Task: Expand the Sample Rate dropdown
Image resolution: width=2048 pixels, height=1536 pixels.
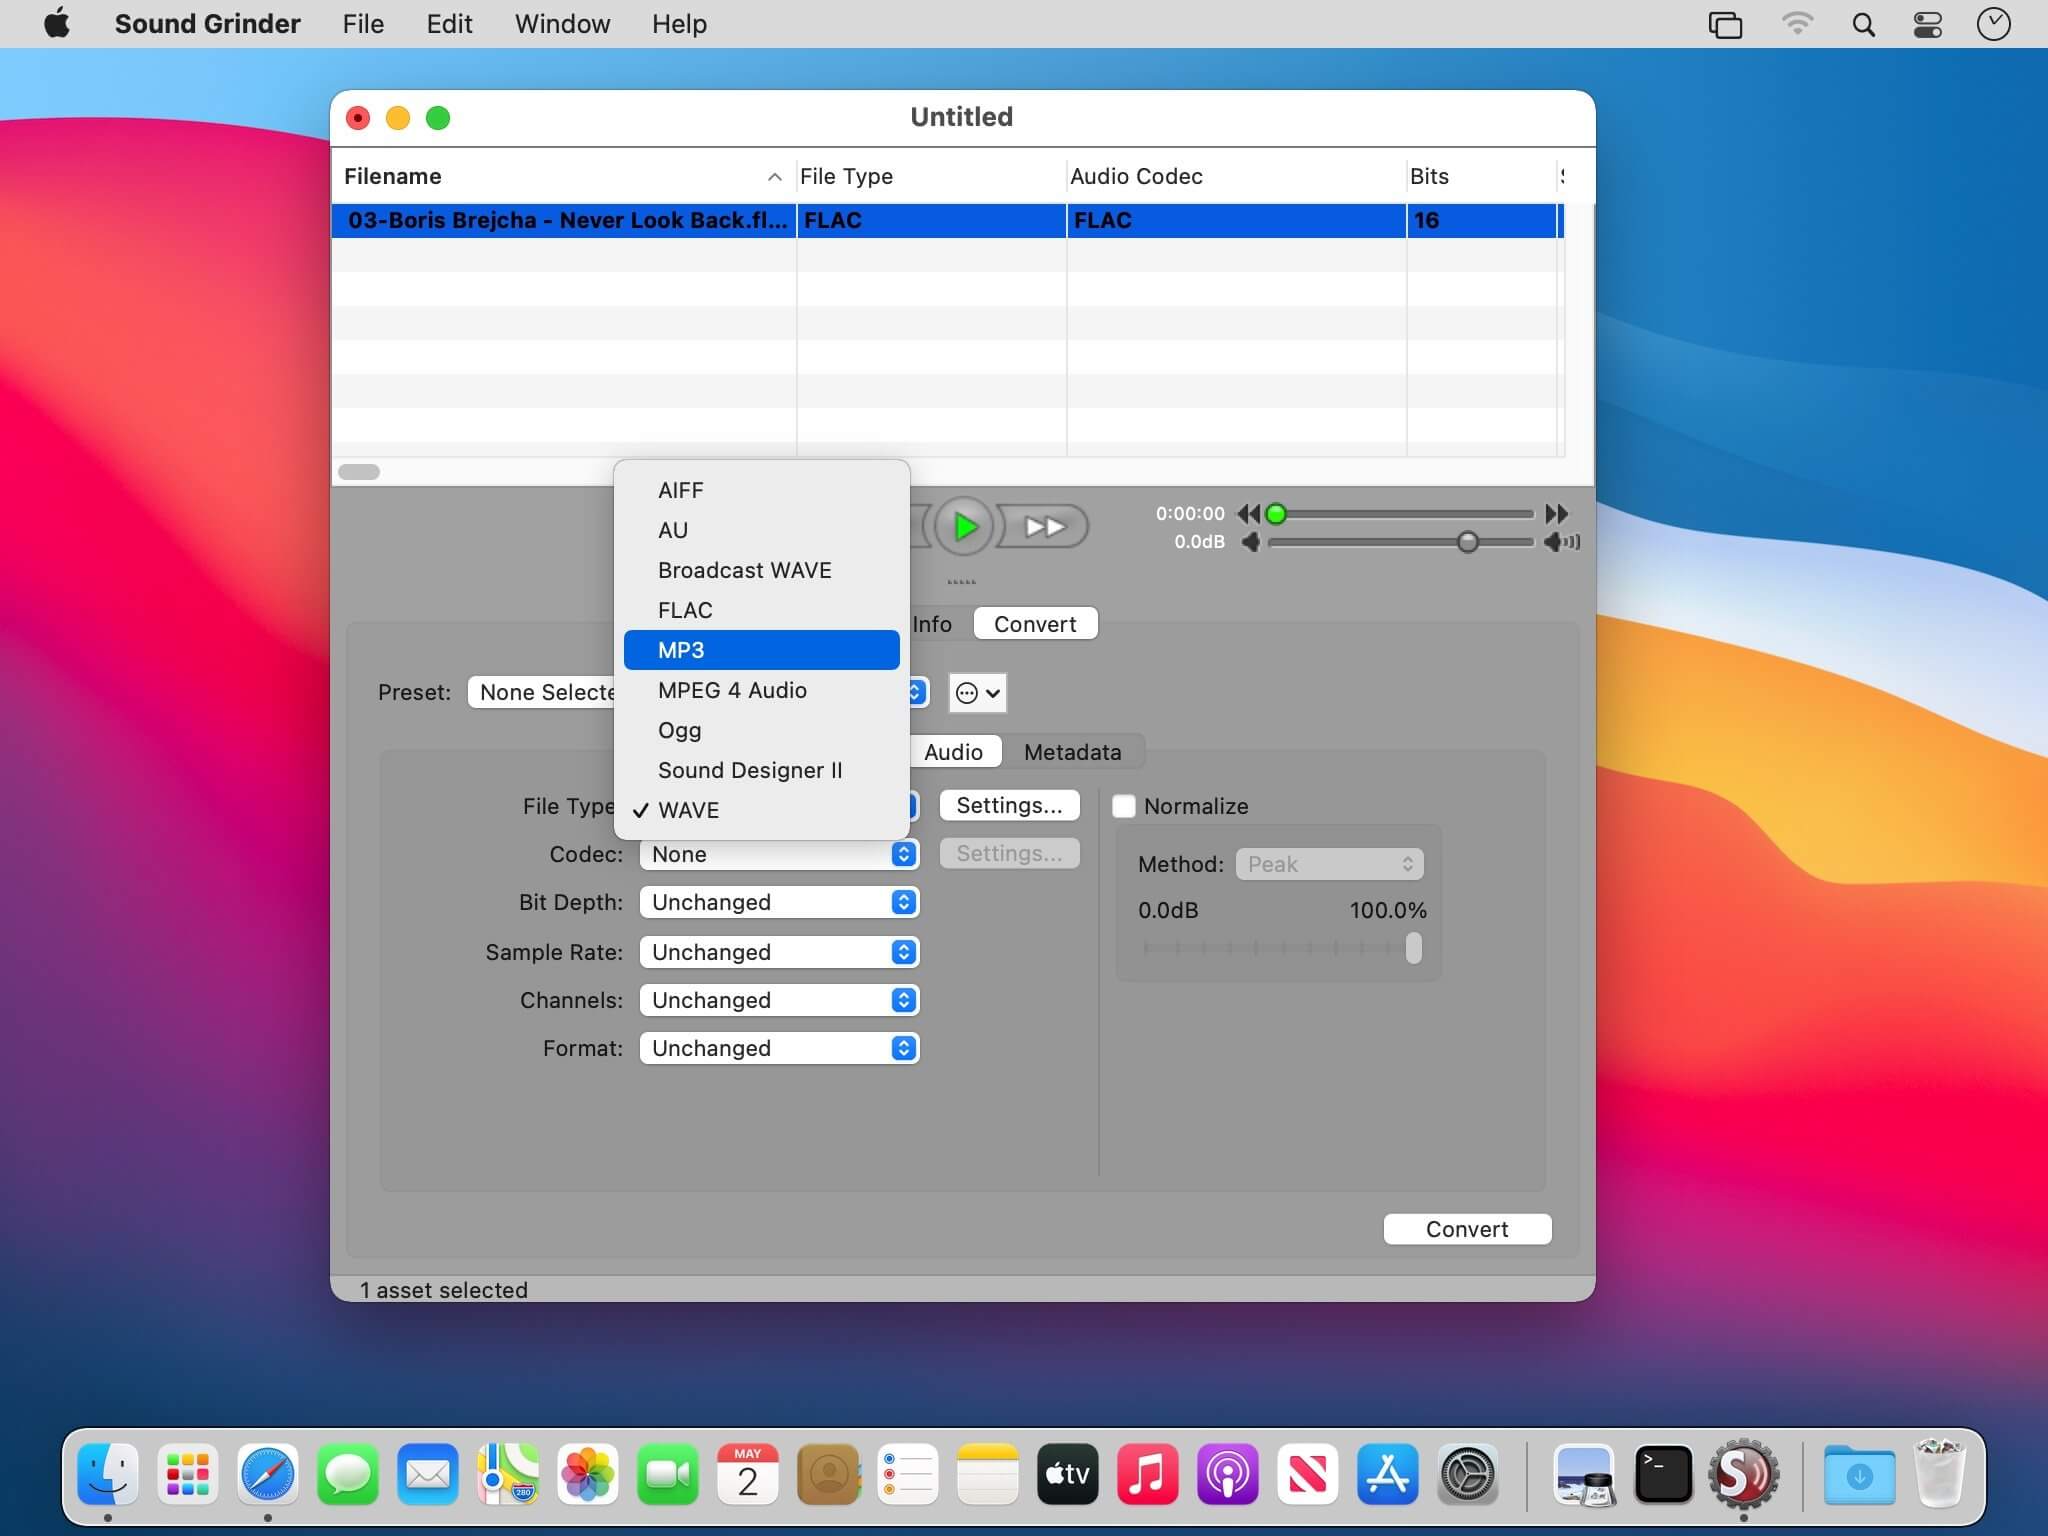Action: click(x=779, y=952)
